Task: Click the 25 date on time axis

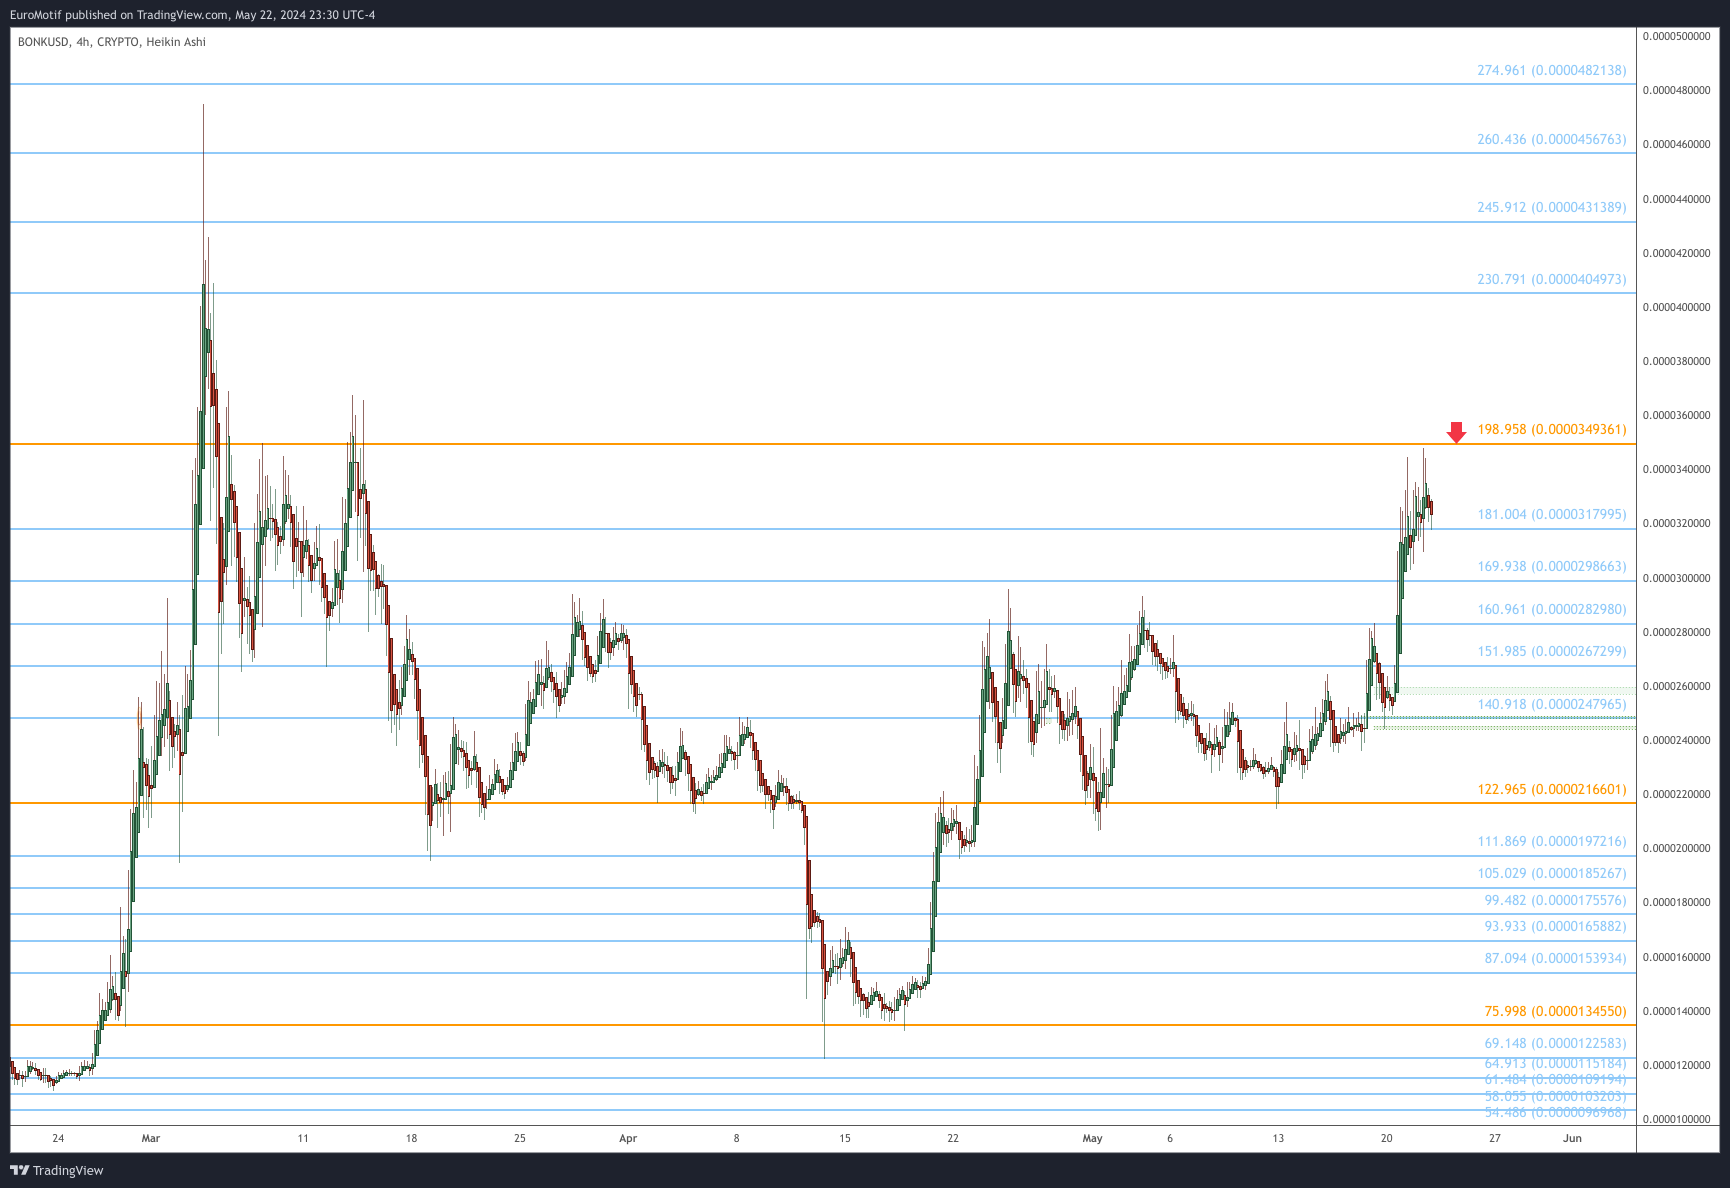Action: pyautogui.click(x=520, y=1138)
